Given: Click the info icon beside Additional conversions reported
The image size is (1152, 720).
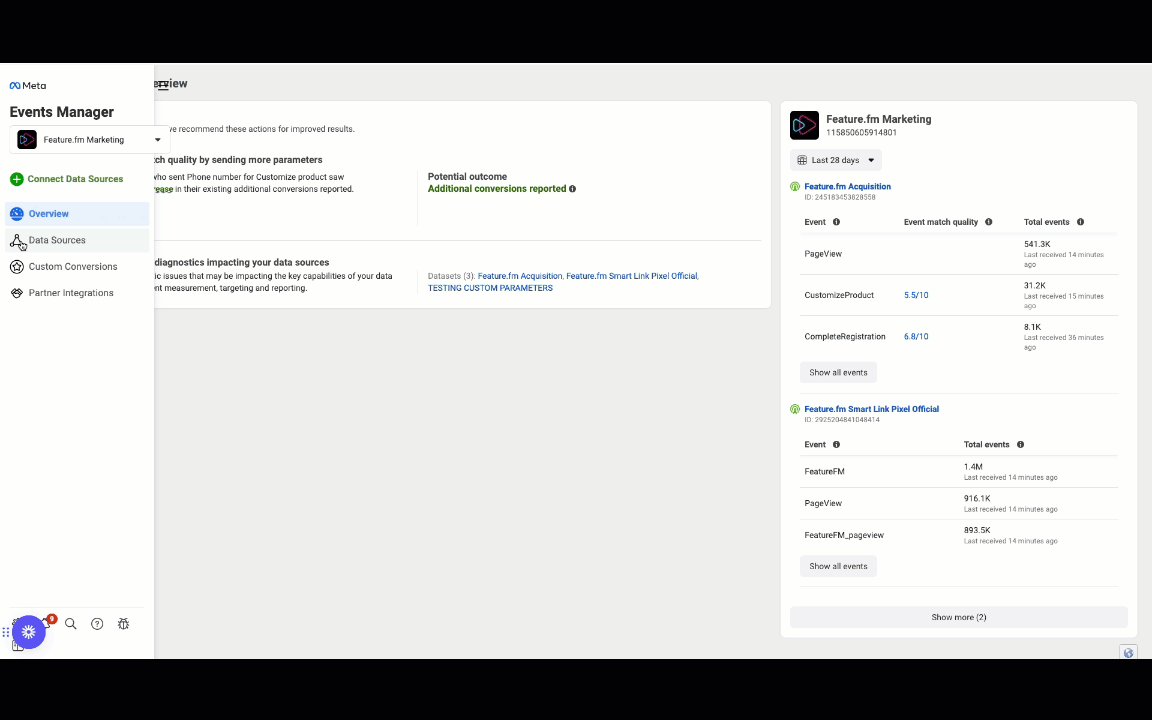Looking at the screenshot, I should [572, 189].
